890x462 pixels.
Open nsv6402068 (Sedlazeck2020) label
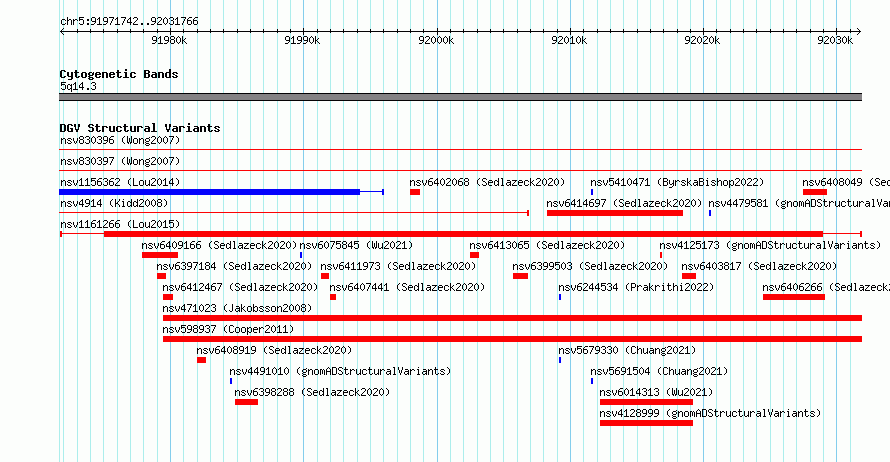click(487, 182)
